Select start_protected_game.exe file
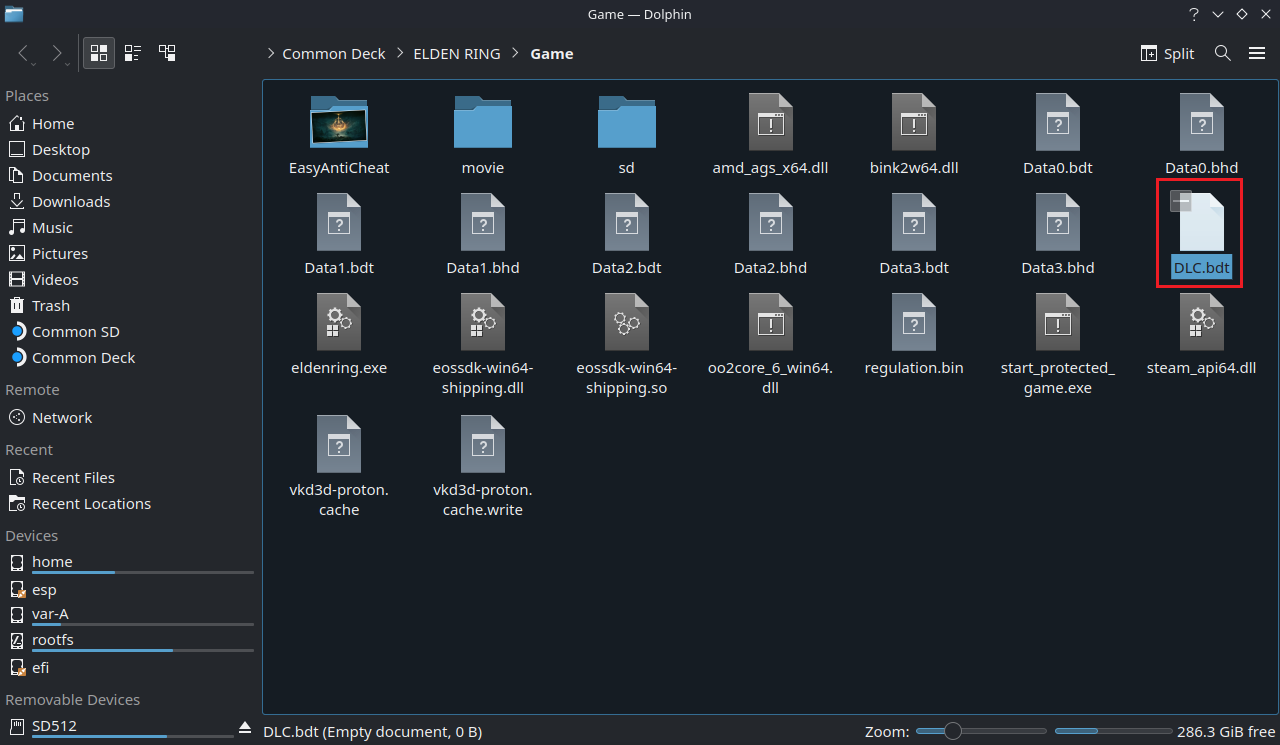1280x745 pixels. tap(1058, 345)
